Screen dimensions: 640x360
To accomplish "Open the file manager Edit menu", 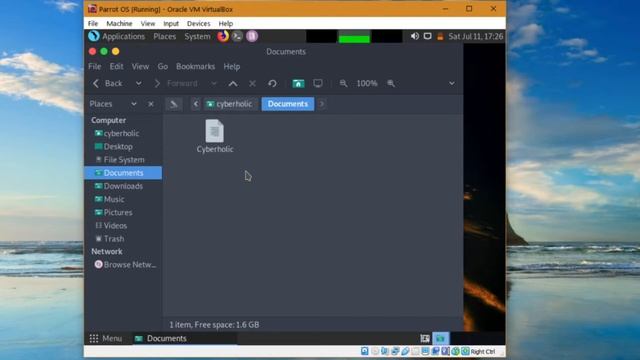I will 116,67.
